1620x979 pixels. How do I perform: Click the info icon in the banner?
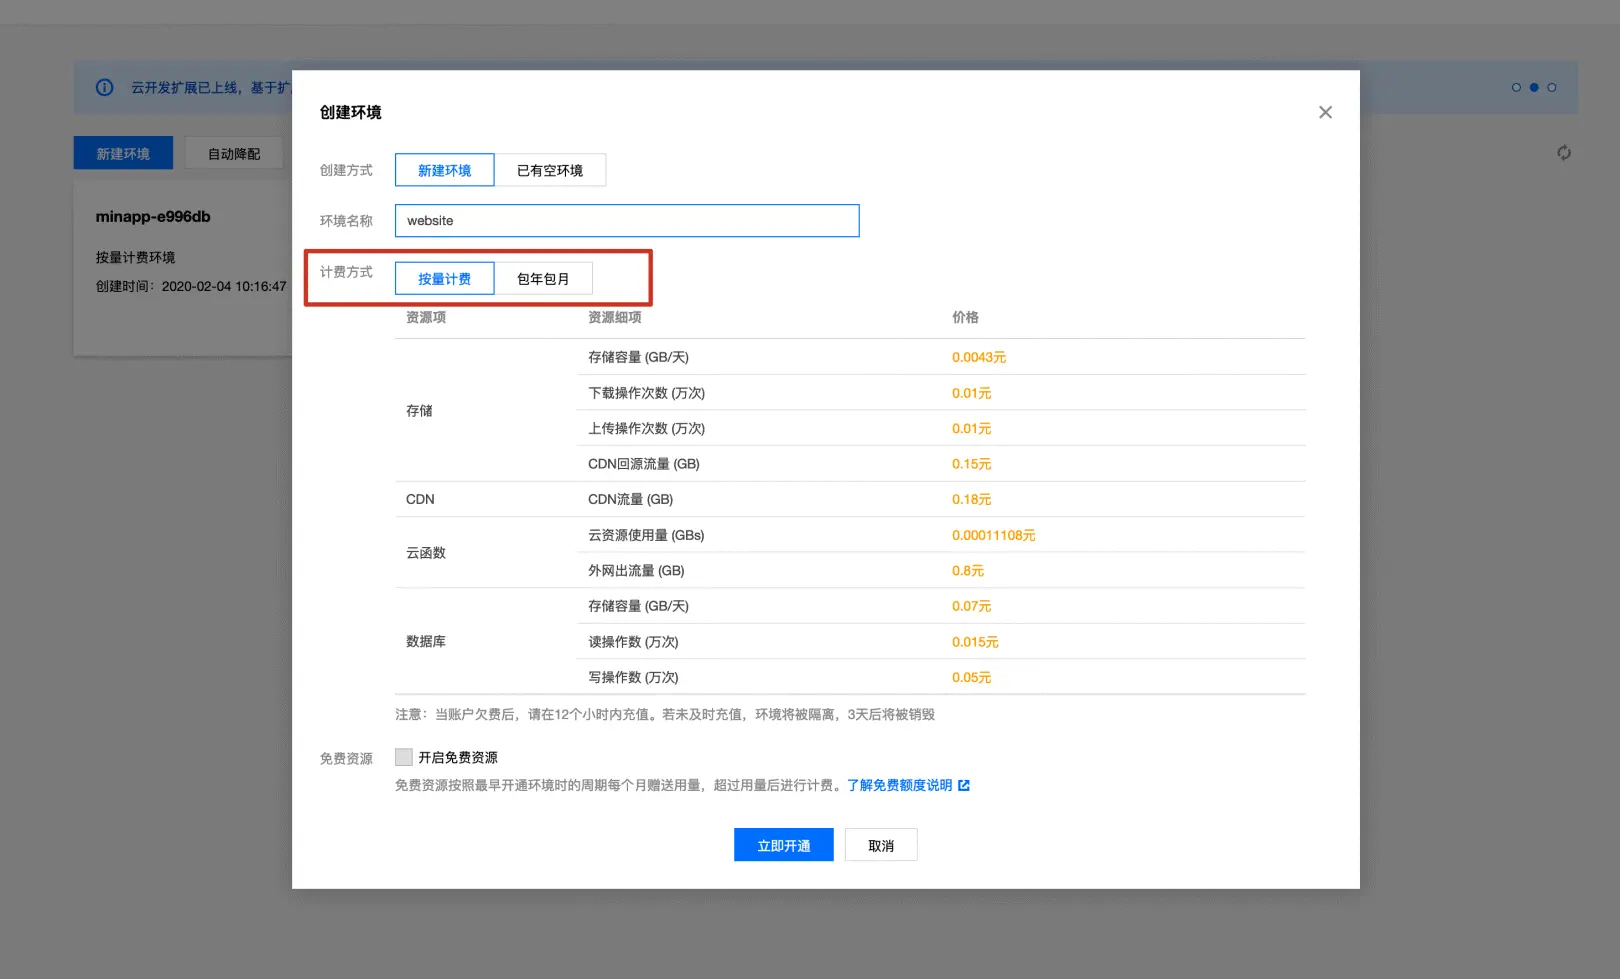pos(105,87)
